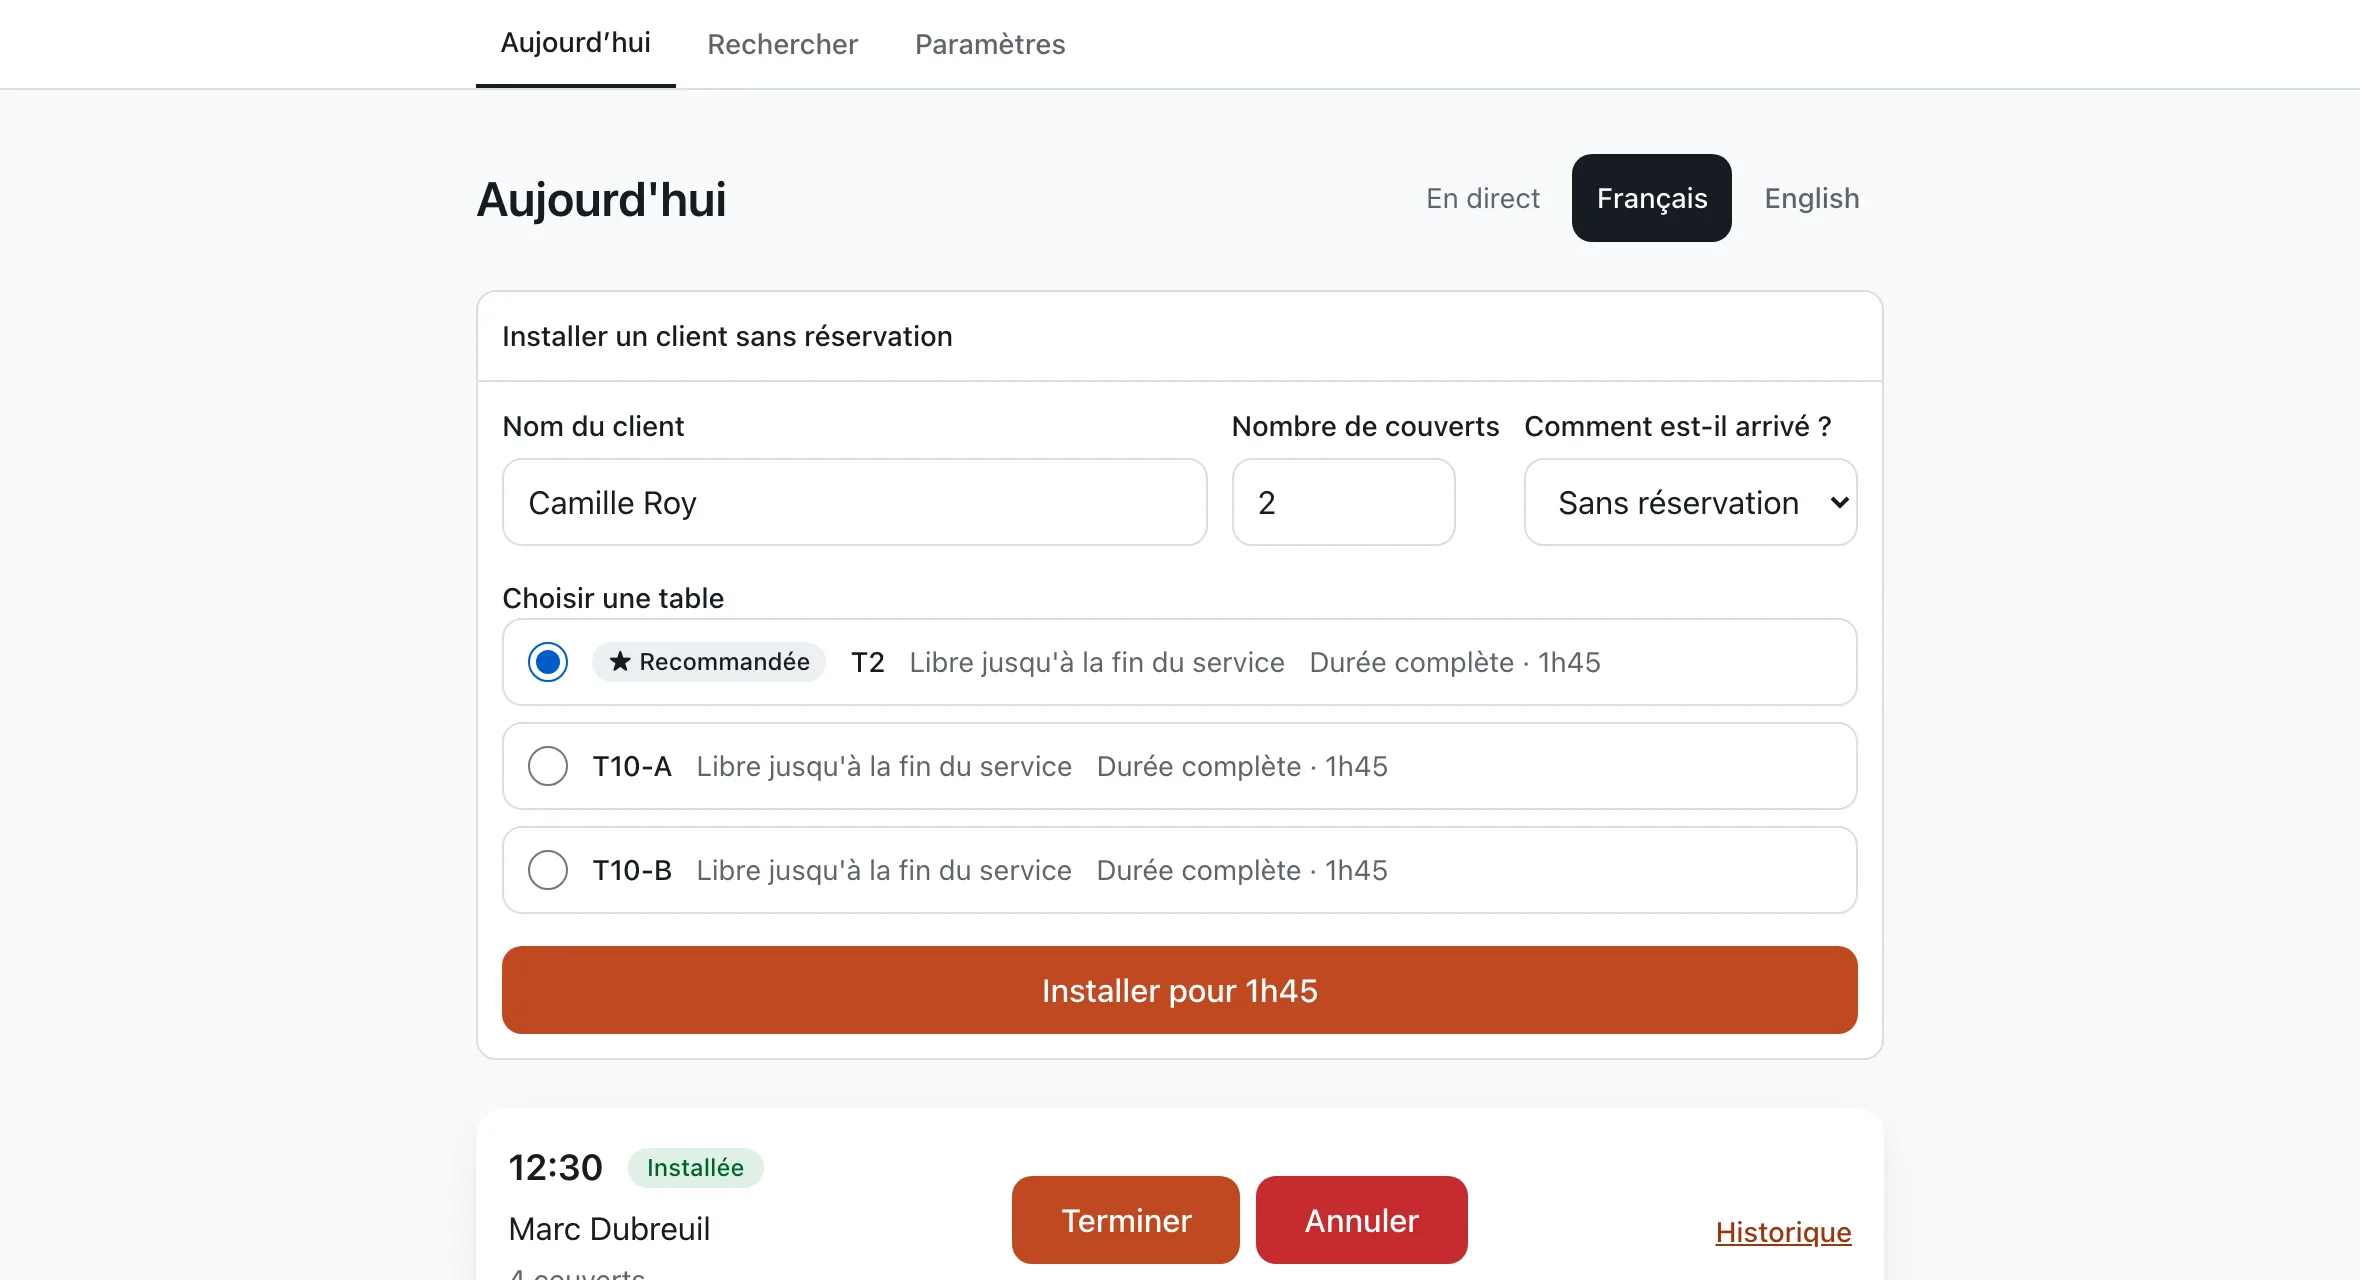Open the Historique link

(x=1784, y=1232)
